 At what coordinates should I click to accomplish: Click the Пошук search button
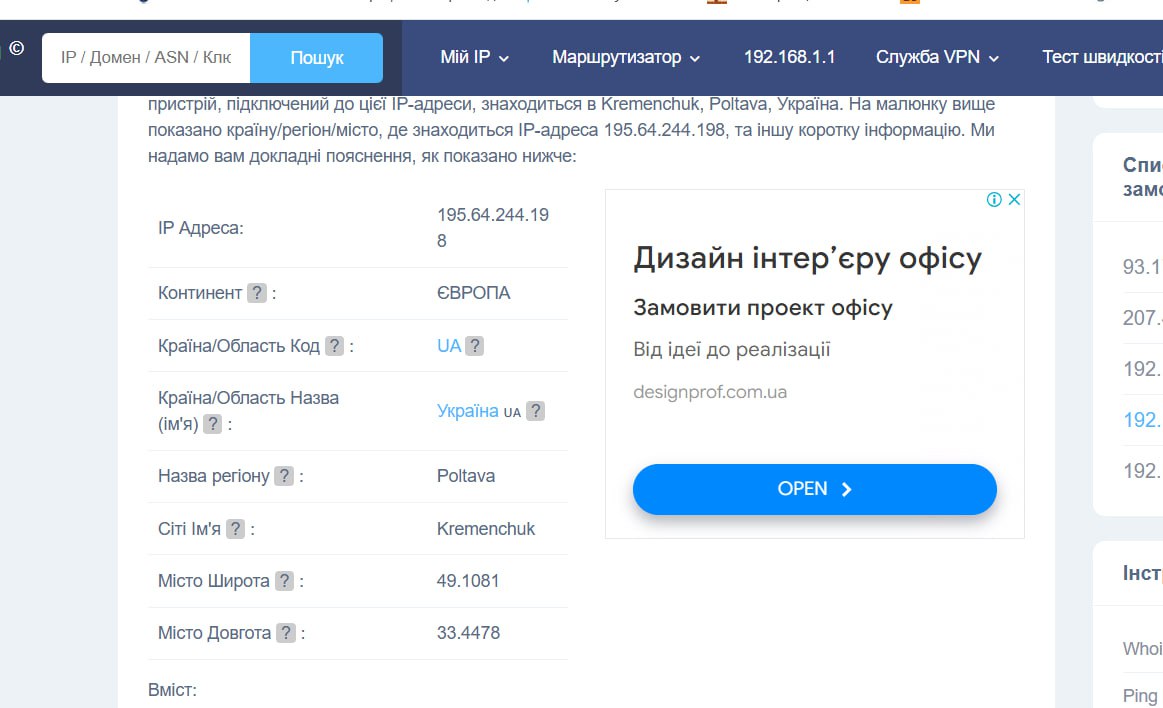tap(316, 58)
